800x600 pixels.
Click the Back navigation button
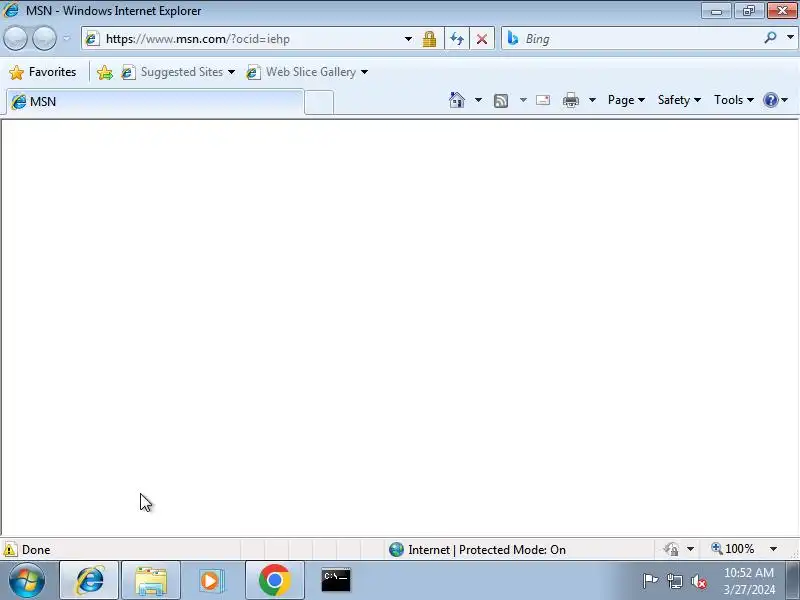pyautogui.click(x=16, y=38)
